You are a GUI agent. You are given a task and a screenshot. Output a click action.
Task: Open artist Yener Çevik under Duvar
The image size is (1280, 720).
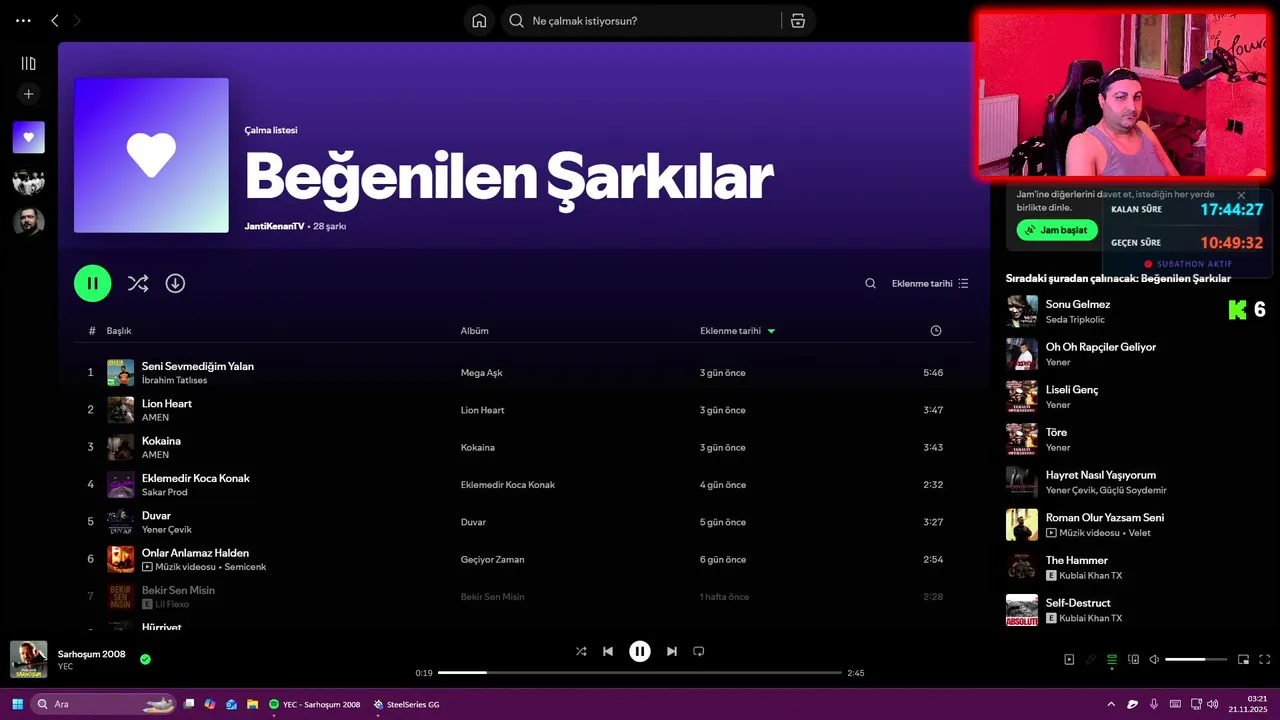(x=167, y=529)
